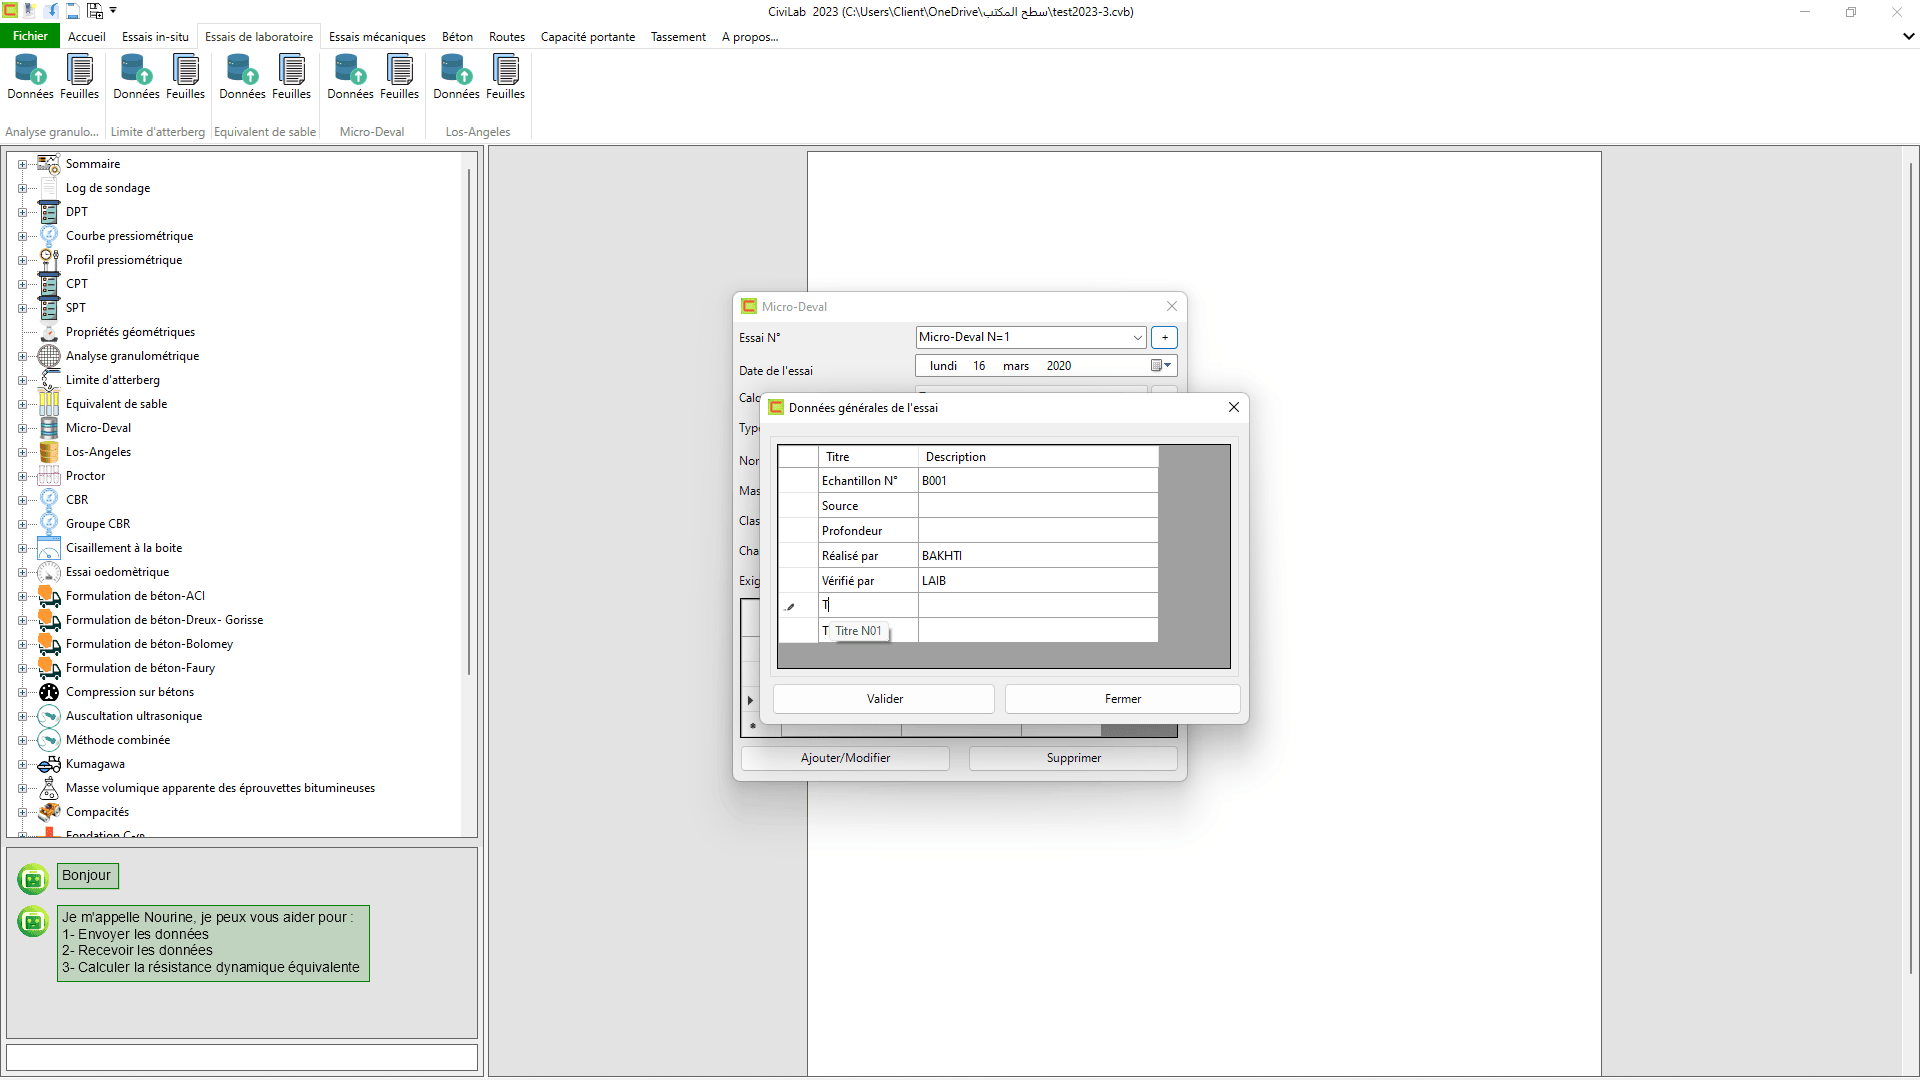Viewport: 1920px width, 1080px height.
Task: Click the Los-Angeles drum icon
Action: coord(49,451)
